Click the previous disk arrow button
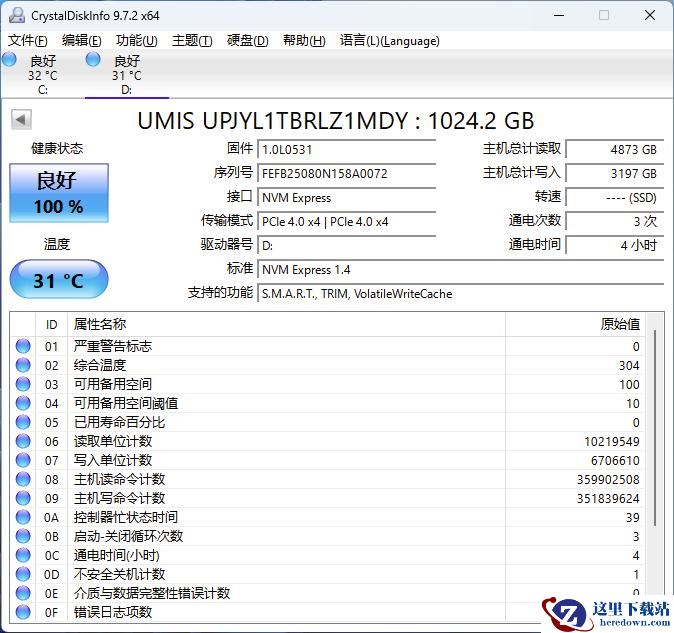 [x=20, y=120]
